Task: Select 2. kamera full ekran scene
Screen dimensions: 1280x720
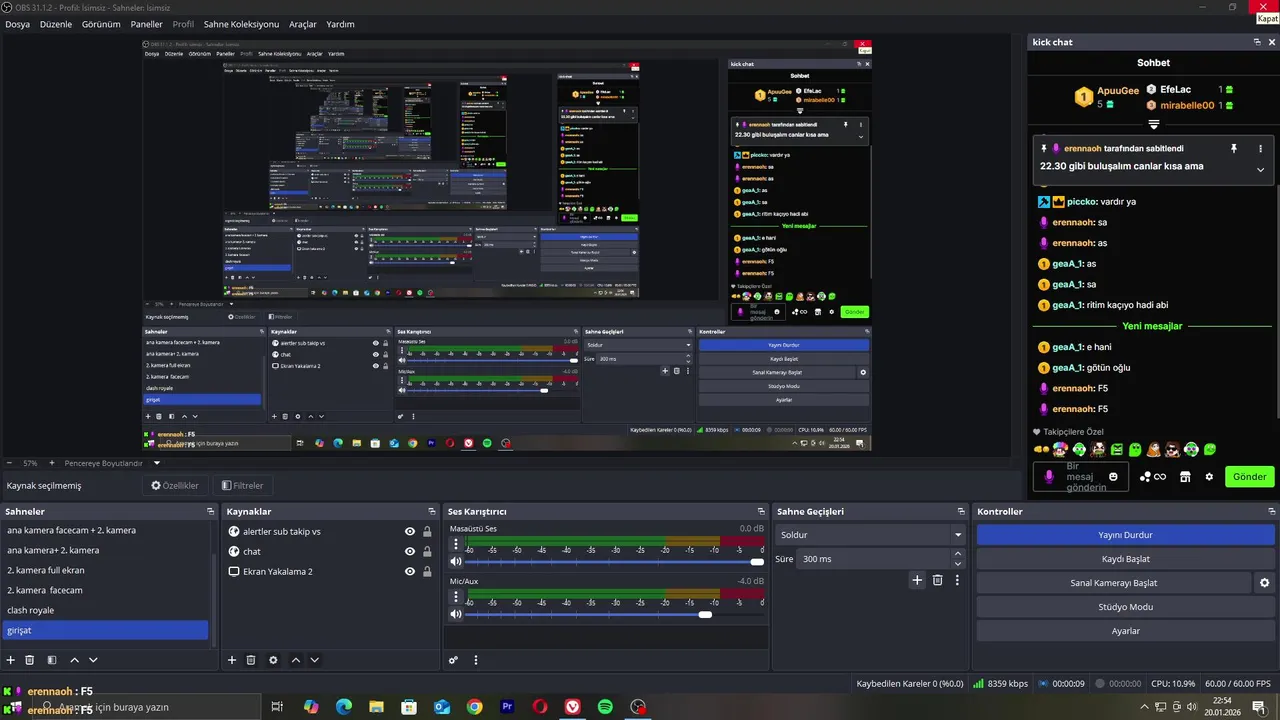Action: pos(105,570)
